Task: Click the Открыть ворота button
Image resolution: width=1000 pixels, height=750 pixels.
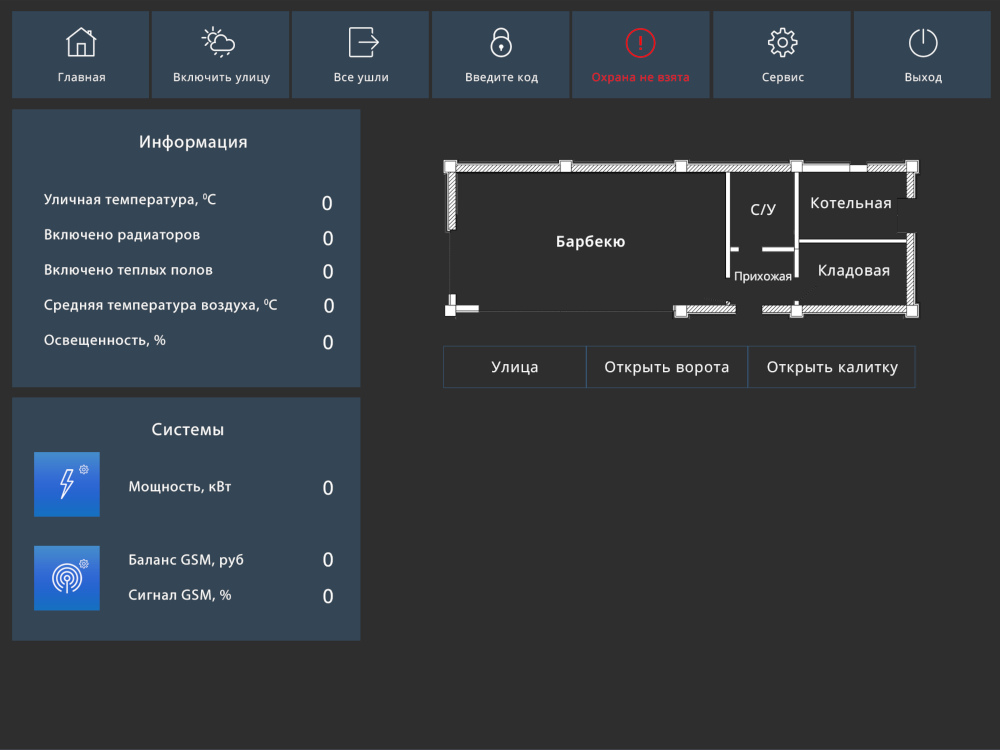Action: [x=666, y=367]
